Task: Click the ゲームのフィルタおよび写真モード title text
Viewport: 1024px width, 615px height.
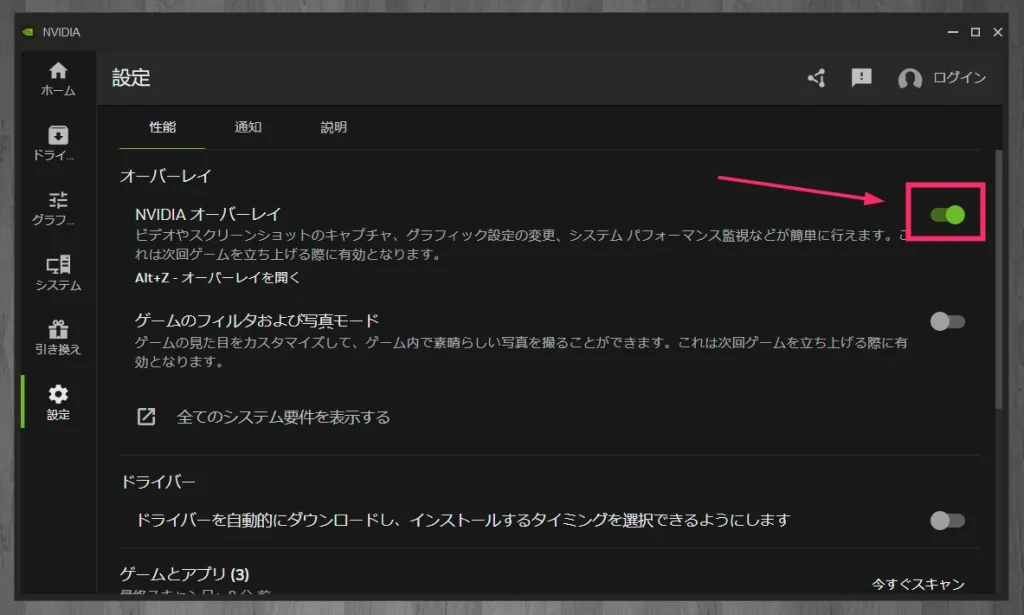Action: point(257,321)
